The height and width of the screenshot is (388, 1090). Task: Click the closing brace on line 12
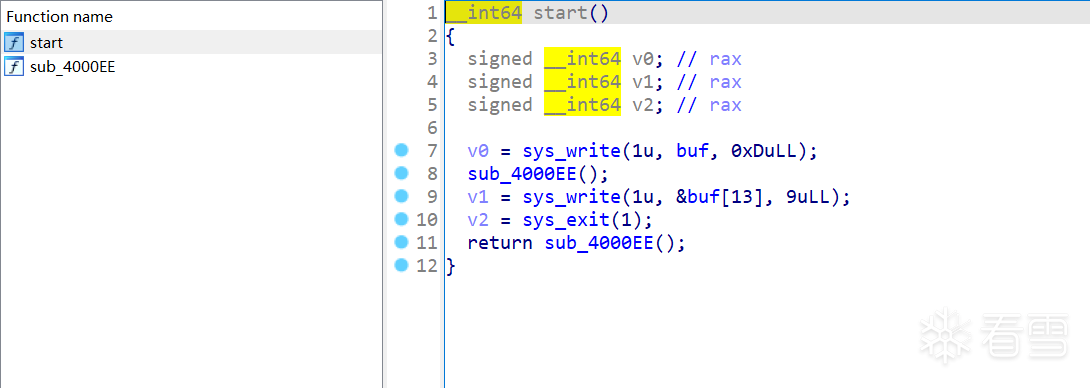450,266
